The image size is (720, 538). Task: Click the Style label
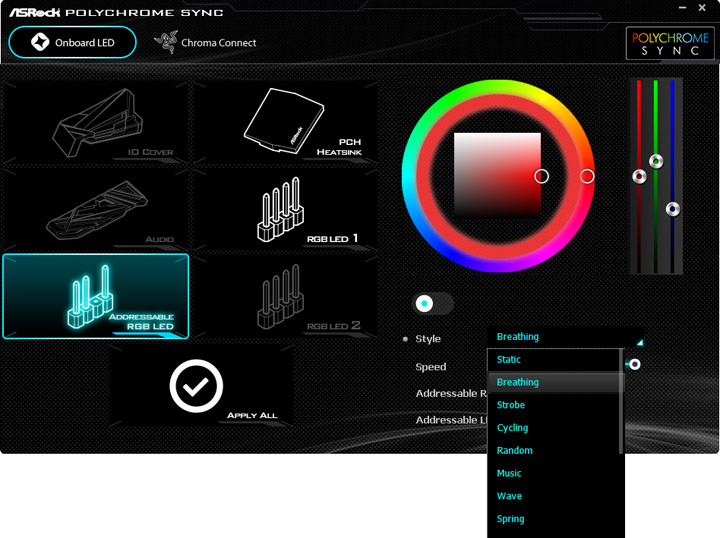pyautogui.click(x=428, y=339)
